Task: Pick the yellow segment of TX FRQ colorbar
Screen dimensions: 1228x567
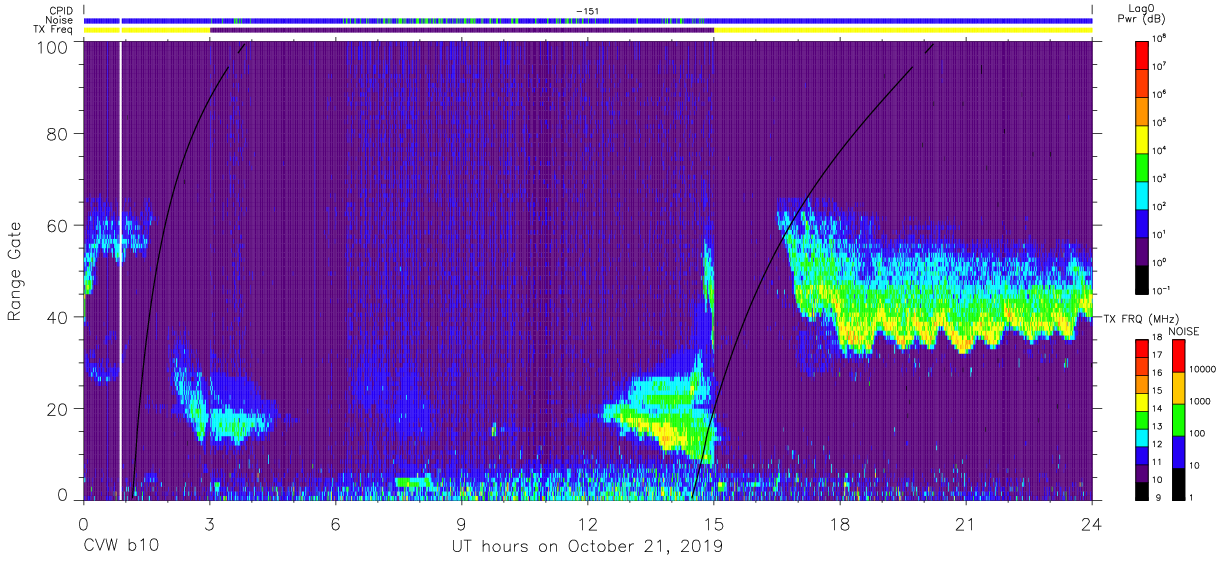Action: [1143, 402]
